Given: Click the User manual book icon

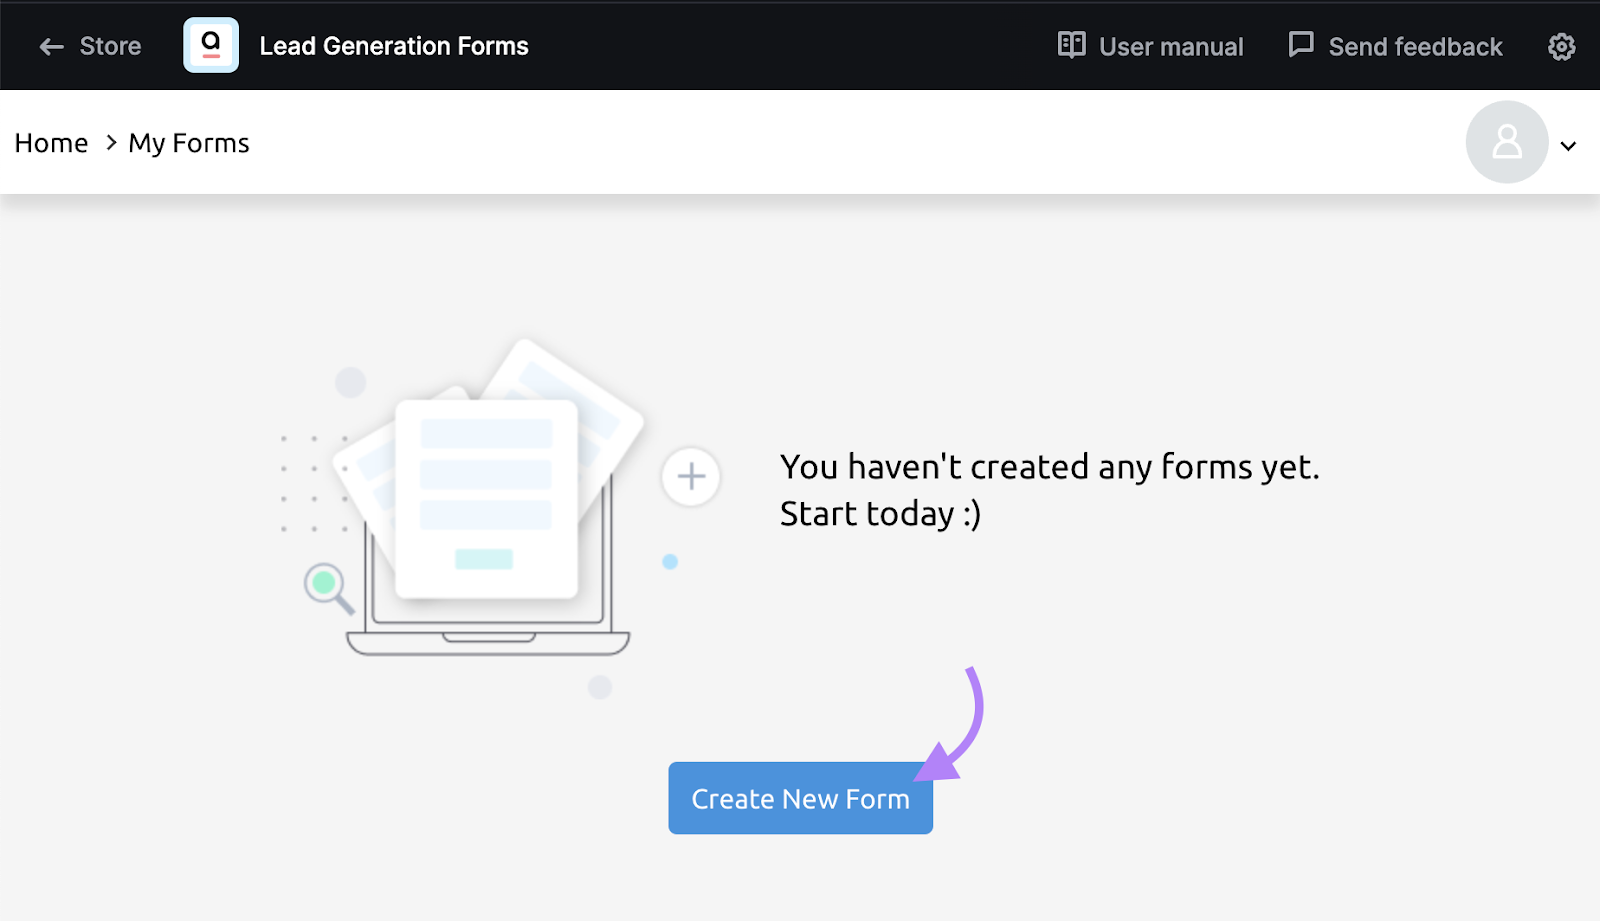Looking at the screenshot, I should (x=1070, y=46).
